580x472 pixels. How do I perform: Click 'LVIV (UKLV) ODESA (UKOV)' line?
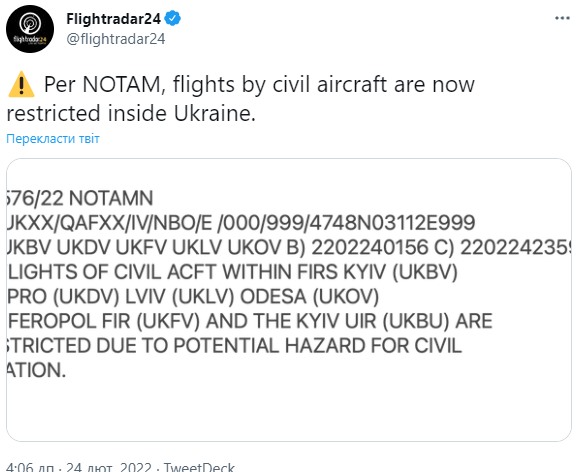click(193, 297)
